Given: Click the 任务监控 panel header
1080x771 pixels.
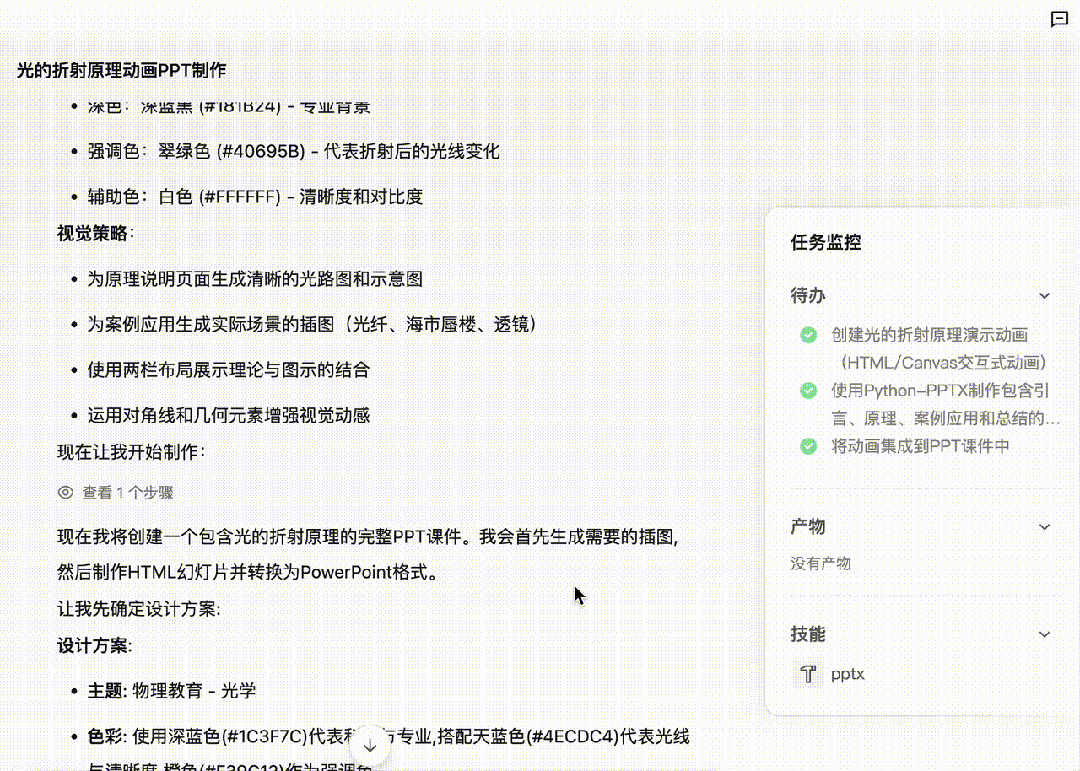Looking at the screenshot, I should point(826,242).
